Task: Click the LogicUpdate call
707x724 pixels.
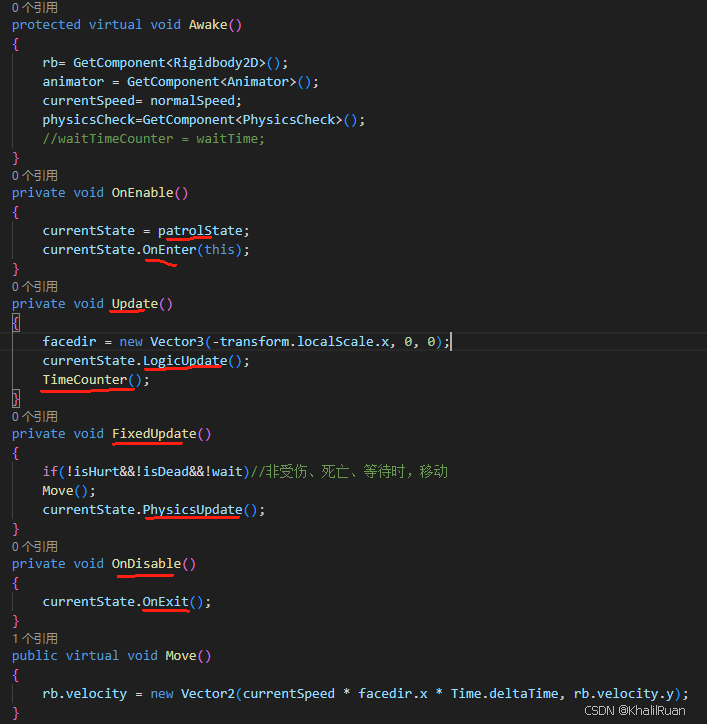Action: pos(185,361)
